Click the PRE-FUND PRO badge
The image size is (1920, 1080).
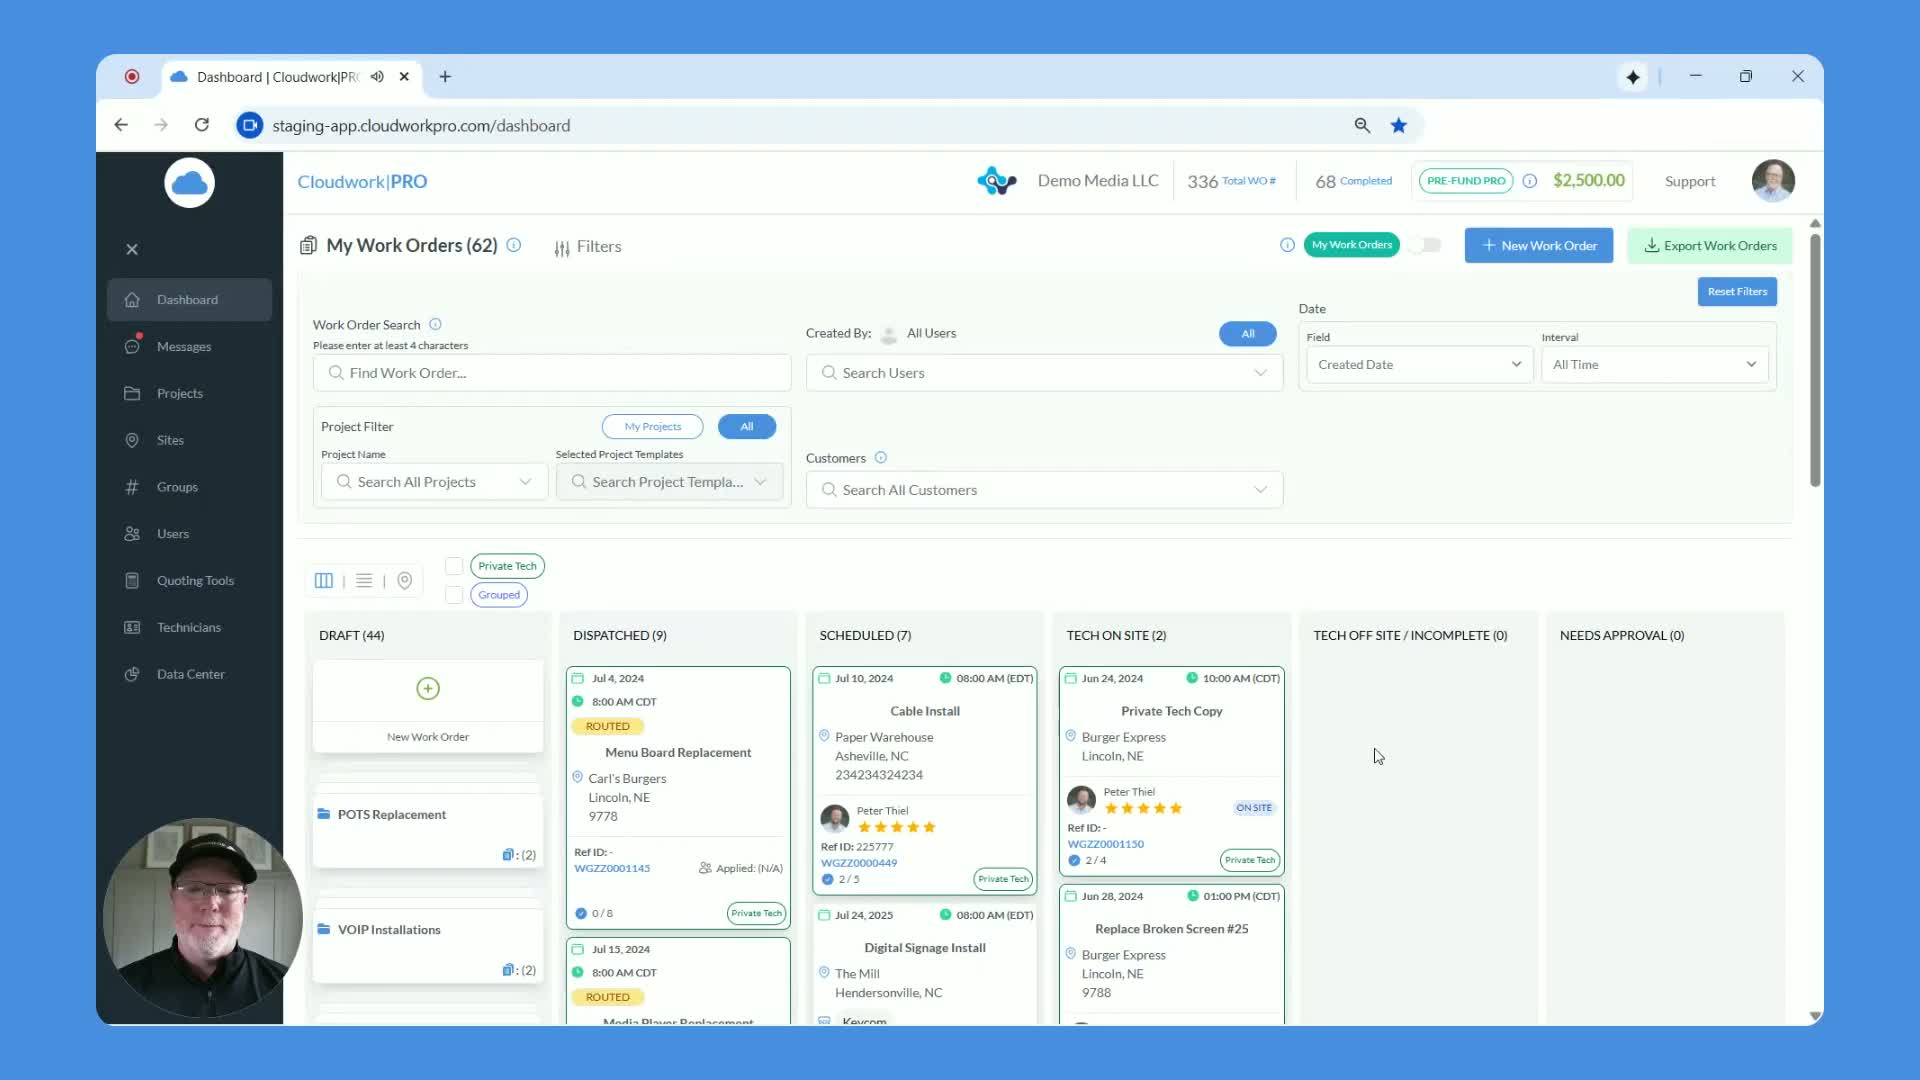pyautogui.click(x=1466, y=181)
